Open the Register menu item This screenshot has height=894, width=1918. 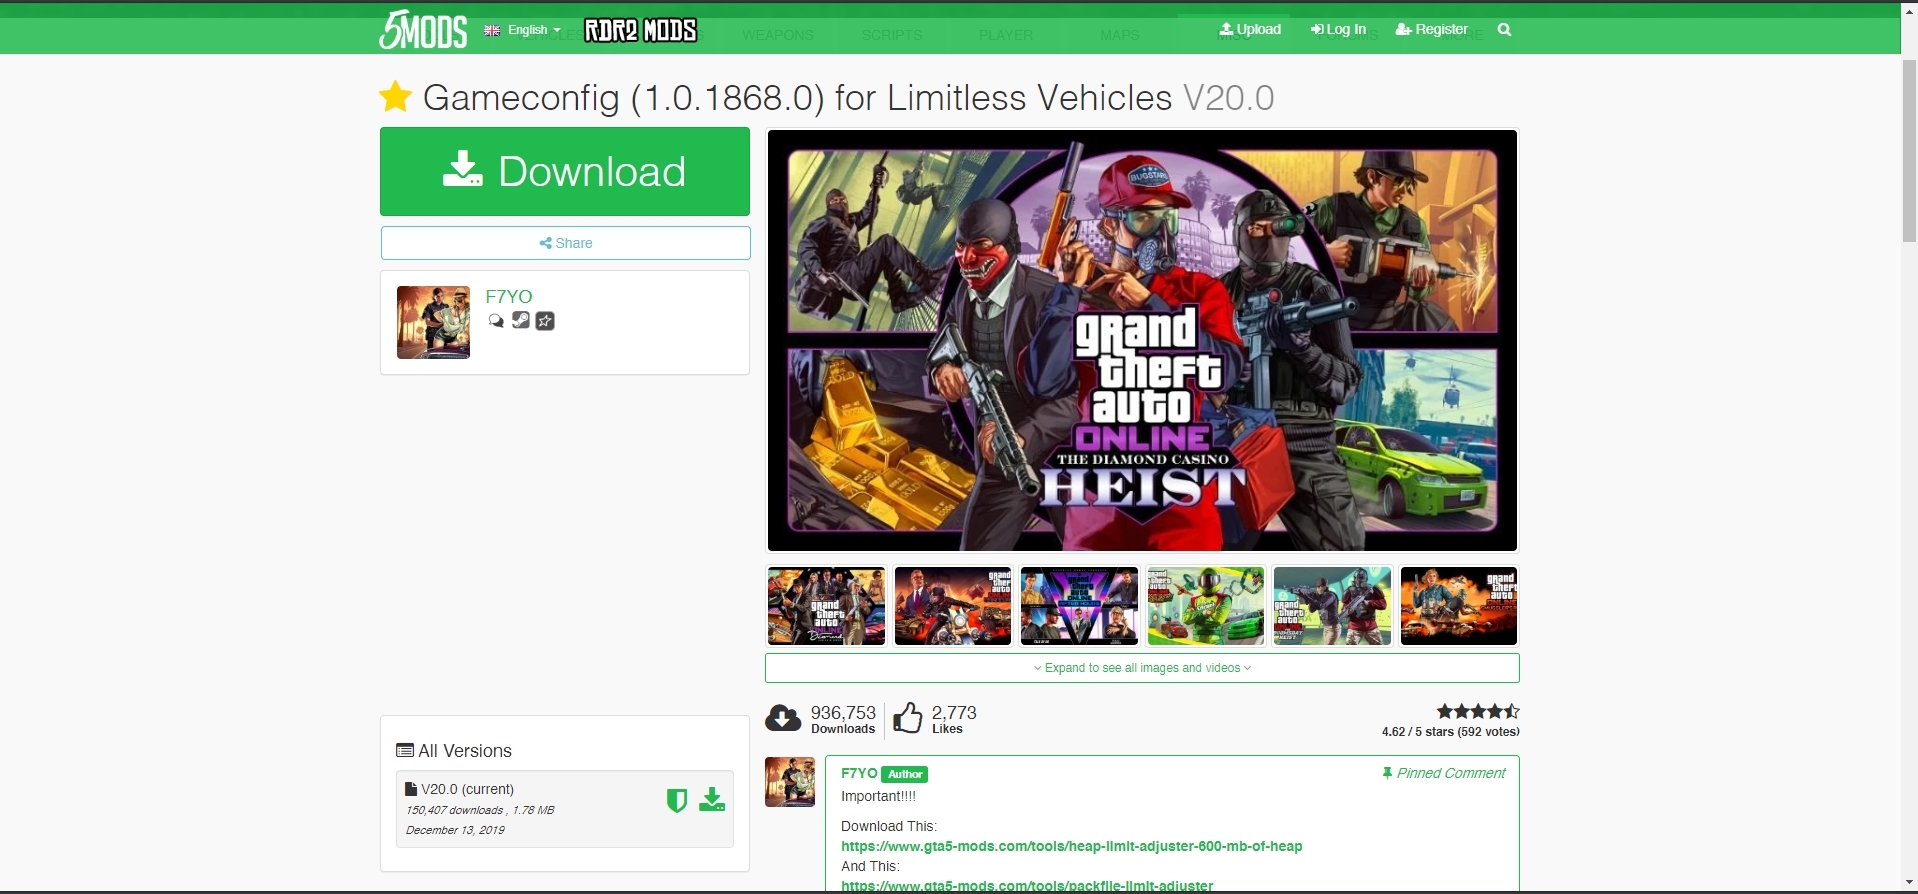pos(1431,30)
